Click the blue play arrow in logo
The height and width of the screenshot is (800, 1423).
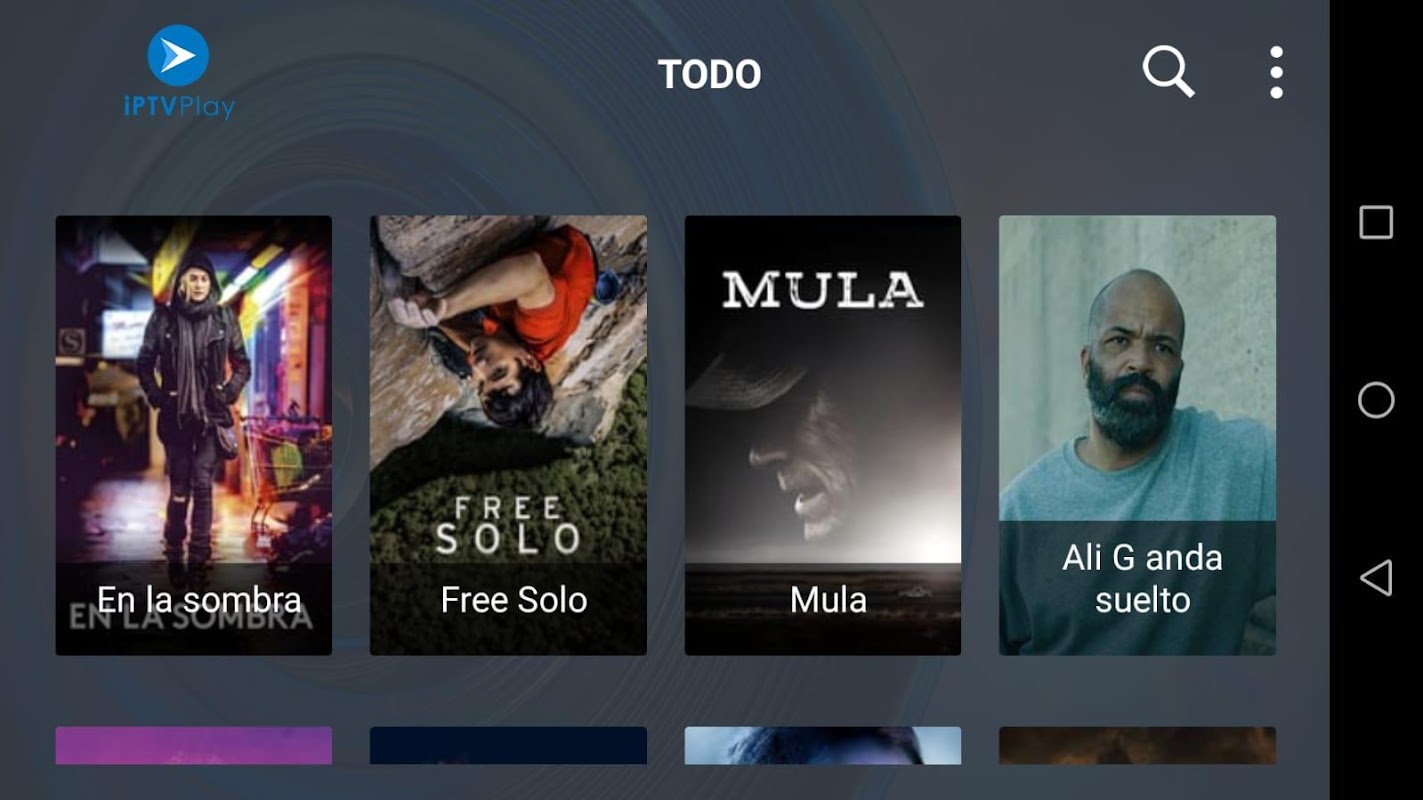pos(178,56)
